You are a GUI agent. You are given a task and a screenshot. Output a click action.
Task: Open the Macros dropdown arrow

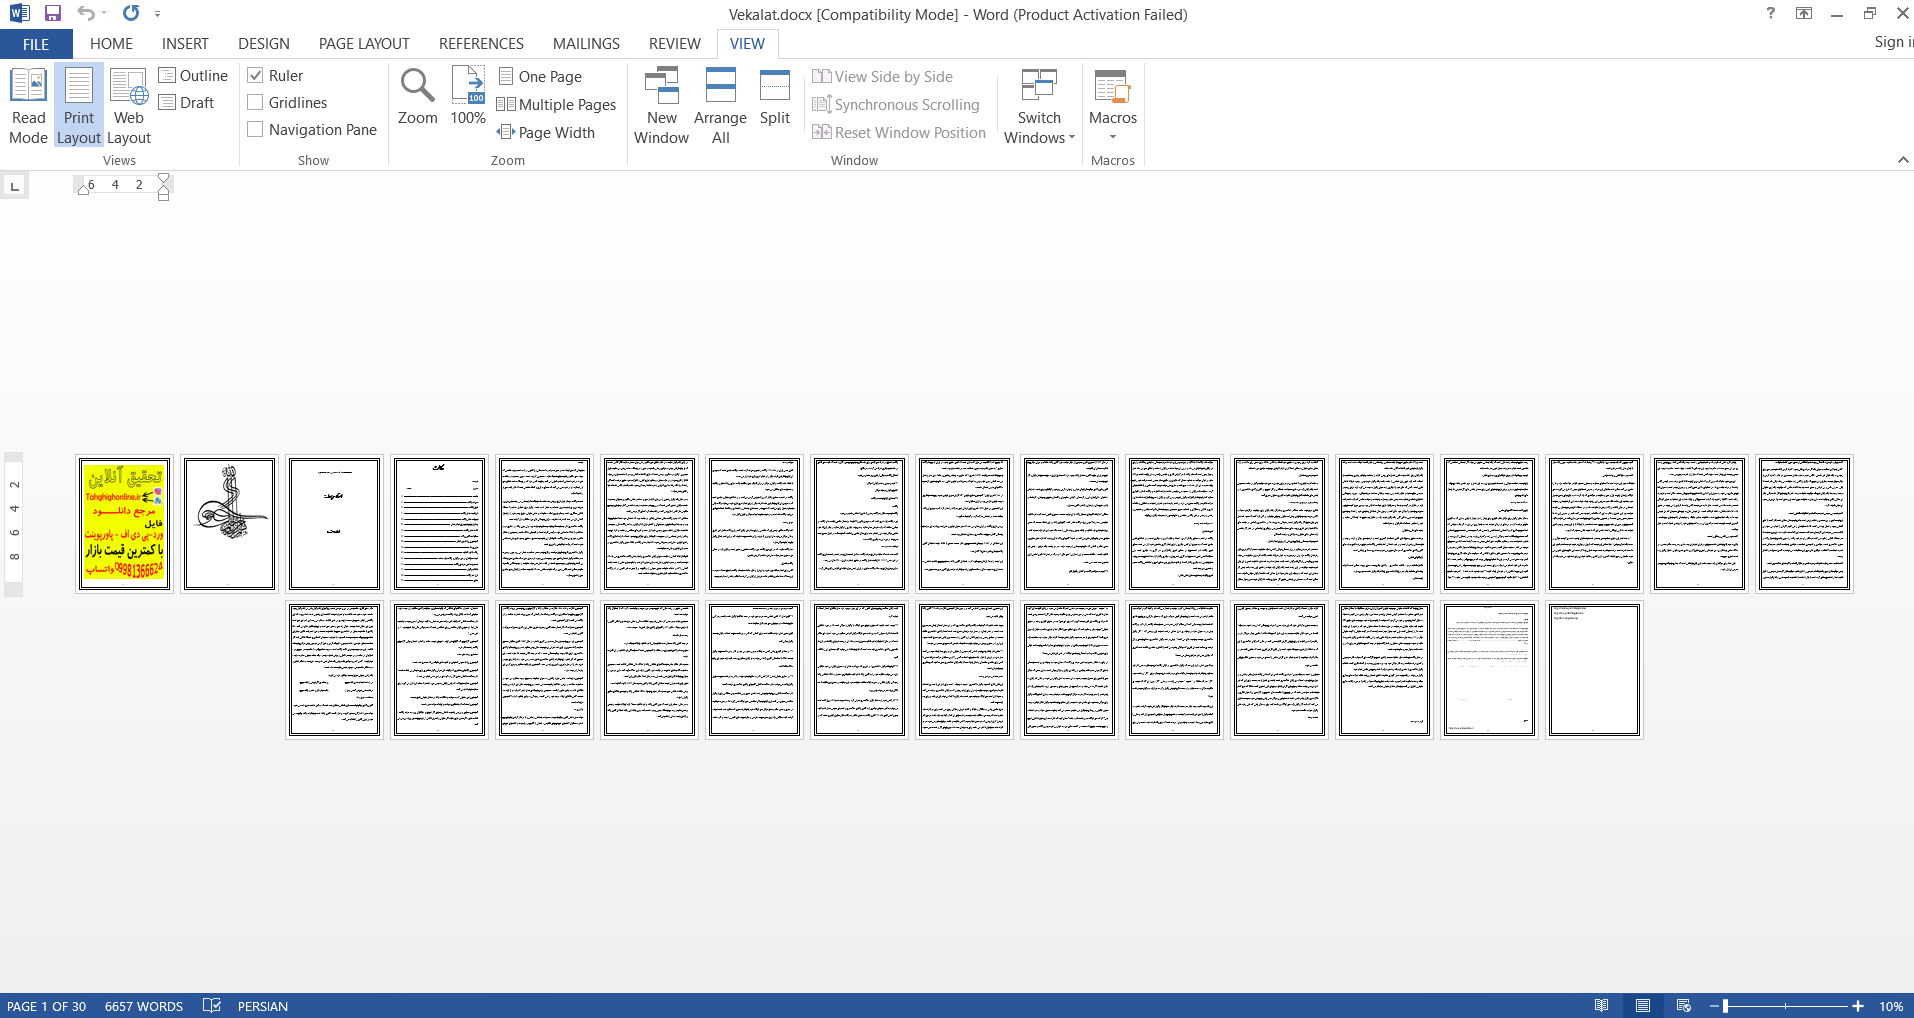pyautogui.click(x=1113, y=137)
